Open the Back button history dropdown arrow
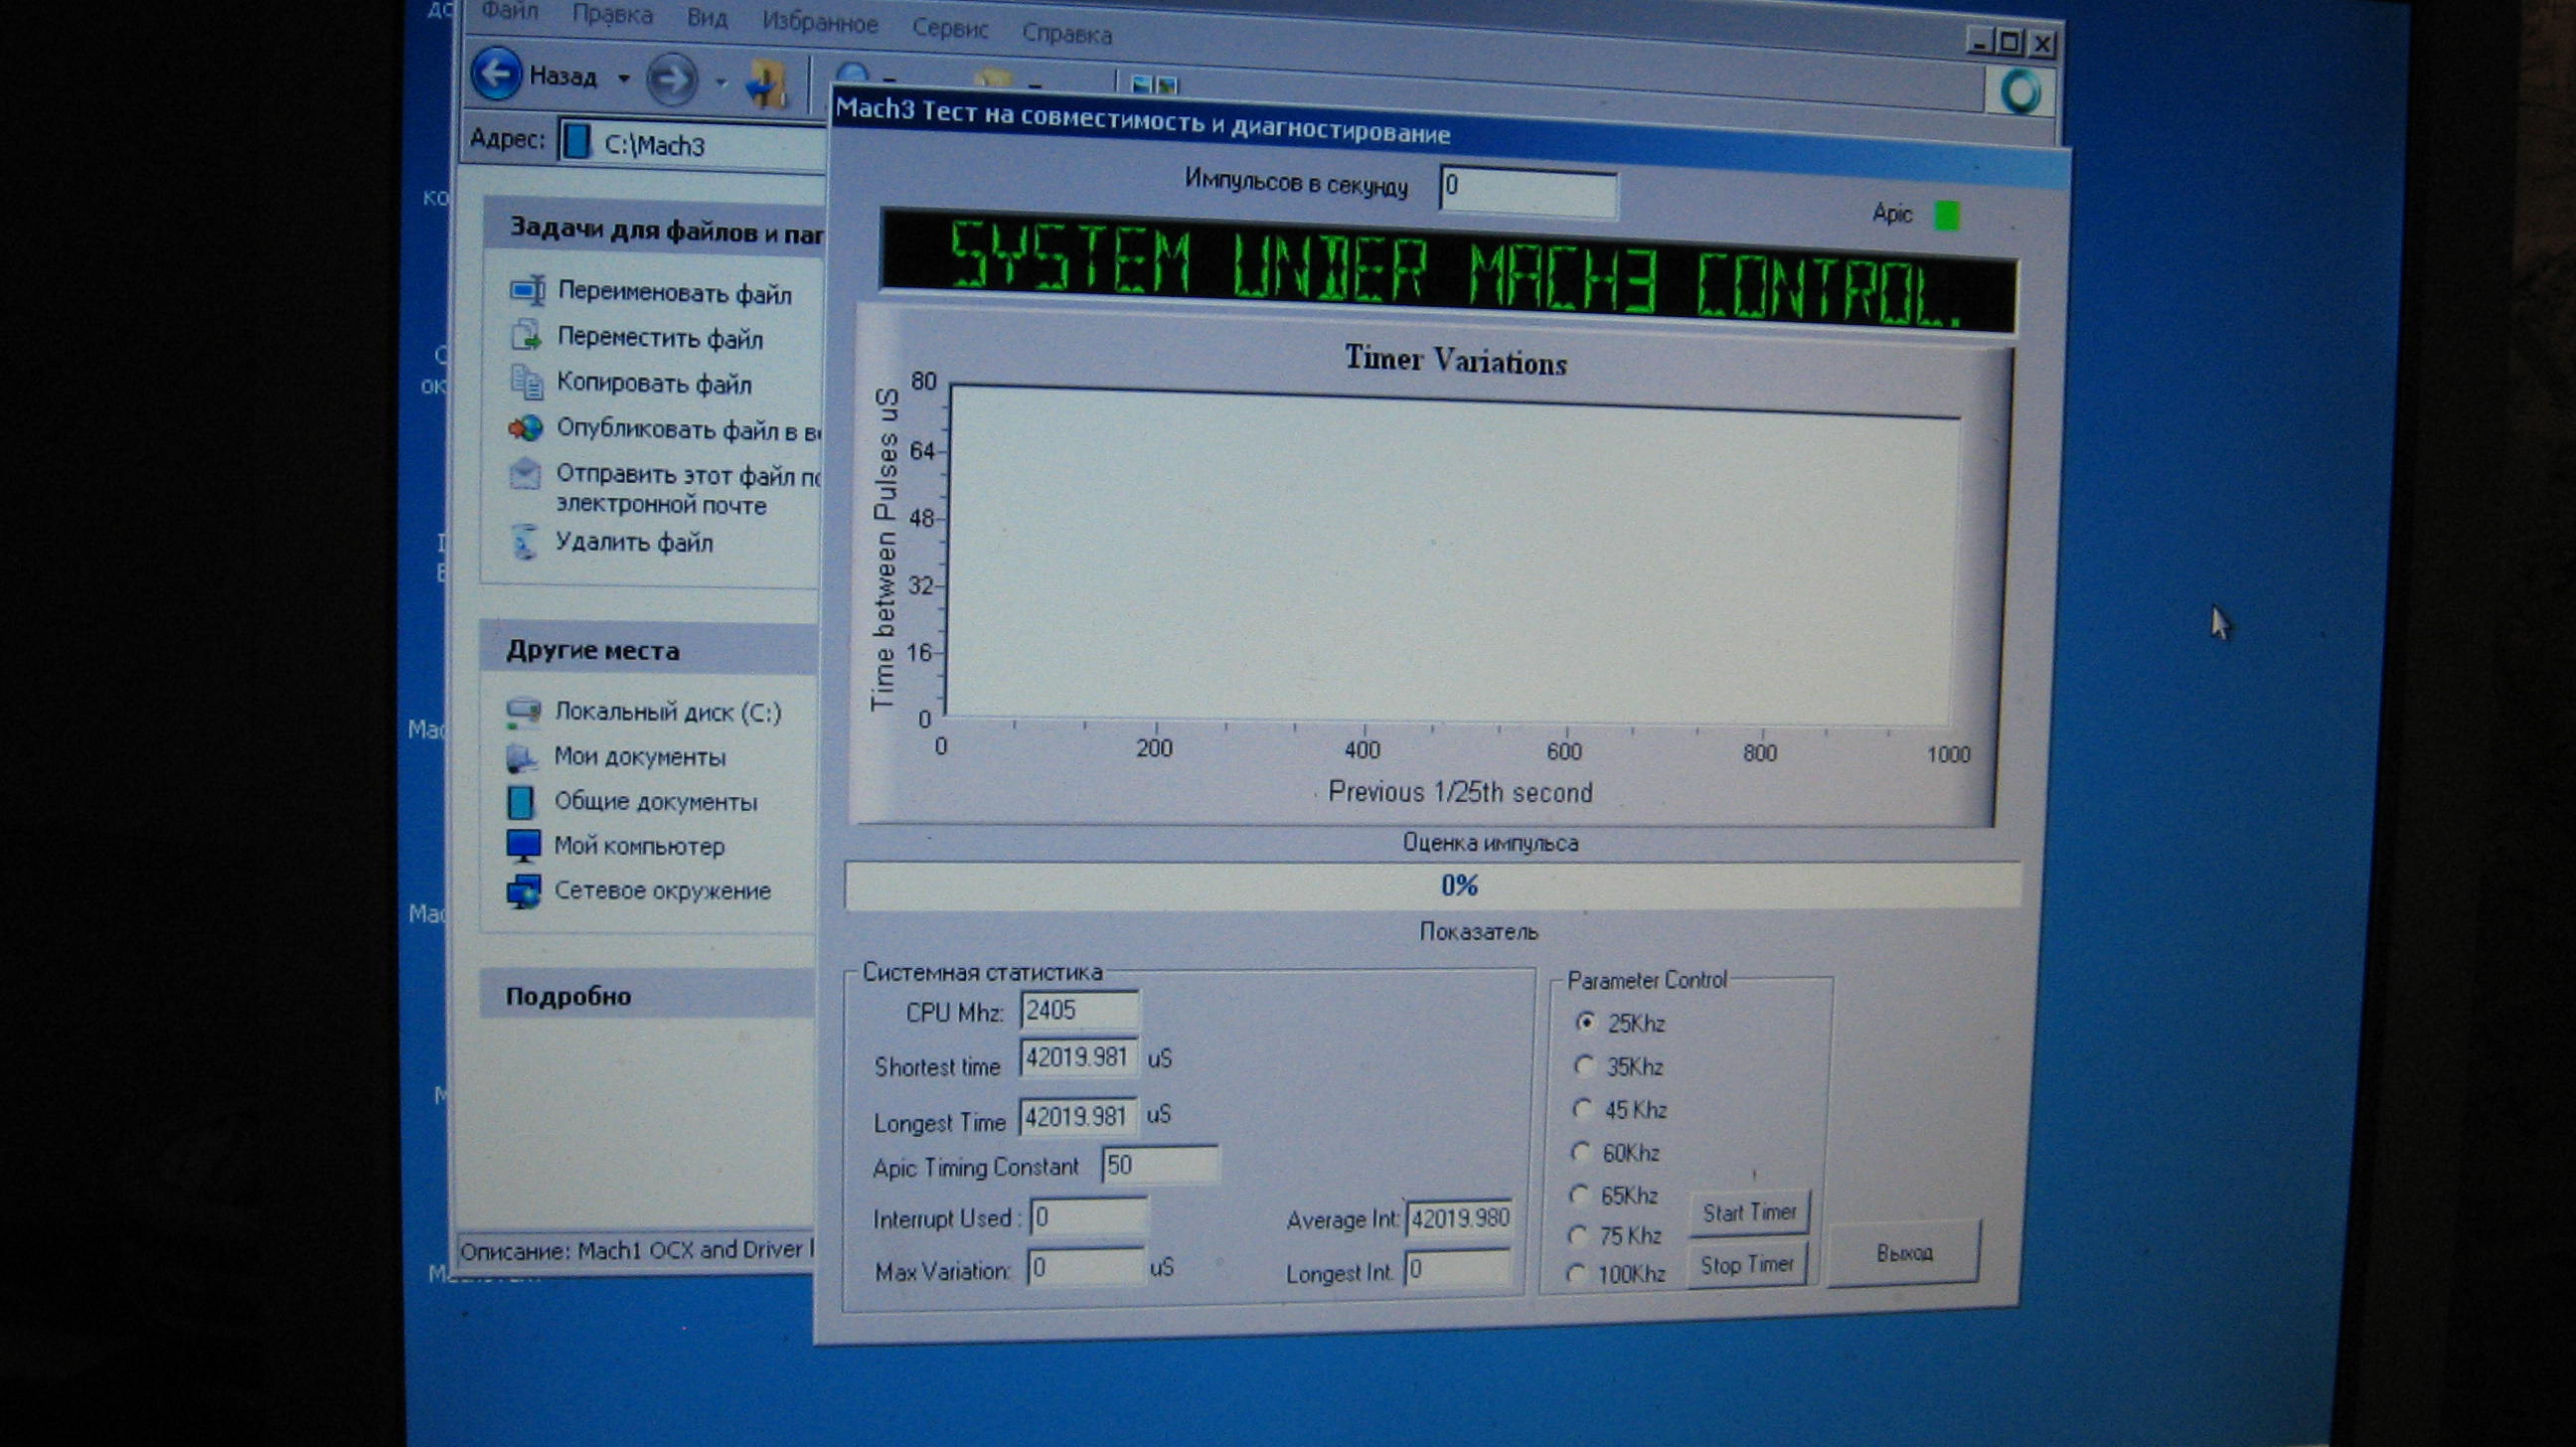Screen dimensions: 2576x1447 pyautogui.click(x=623, y=78)
